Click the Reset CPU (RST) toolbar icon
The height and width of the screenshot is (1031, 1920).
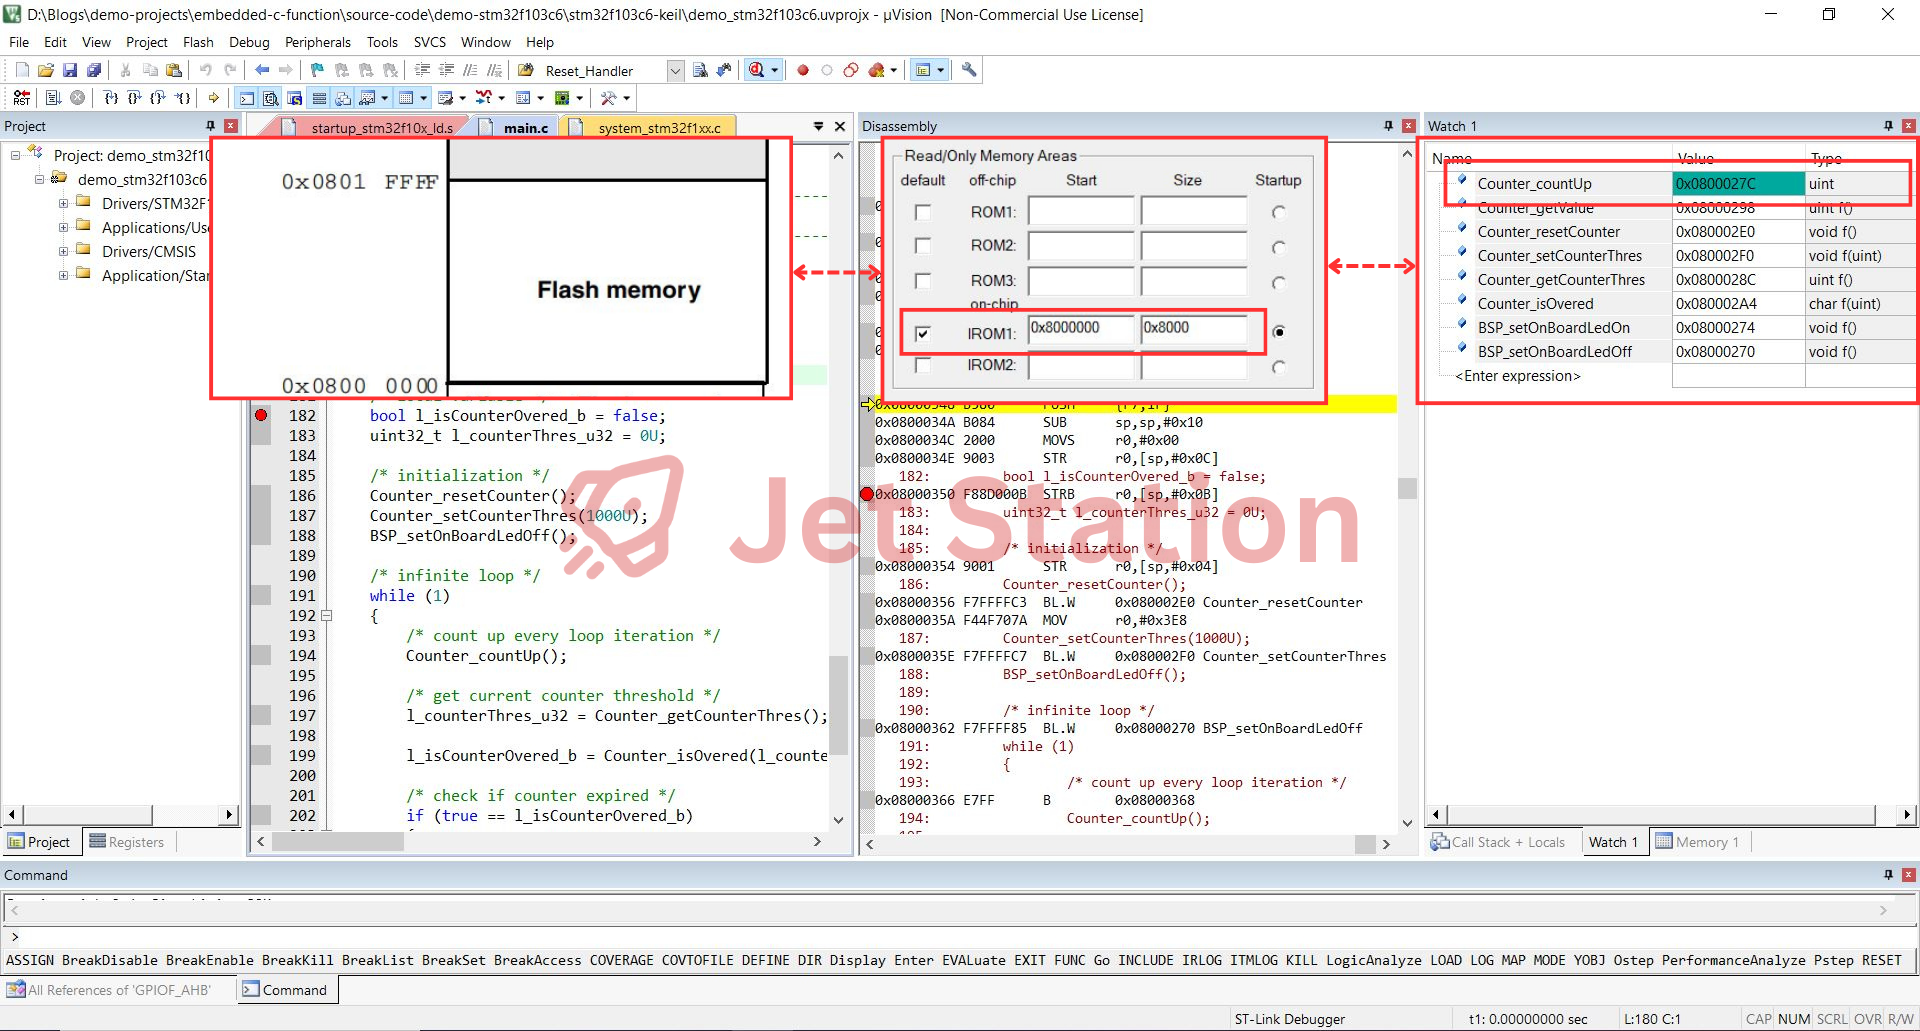coord(21,98)
